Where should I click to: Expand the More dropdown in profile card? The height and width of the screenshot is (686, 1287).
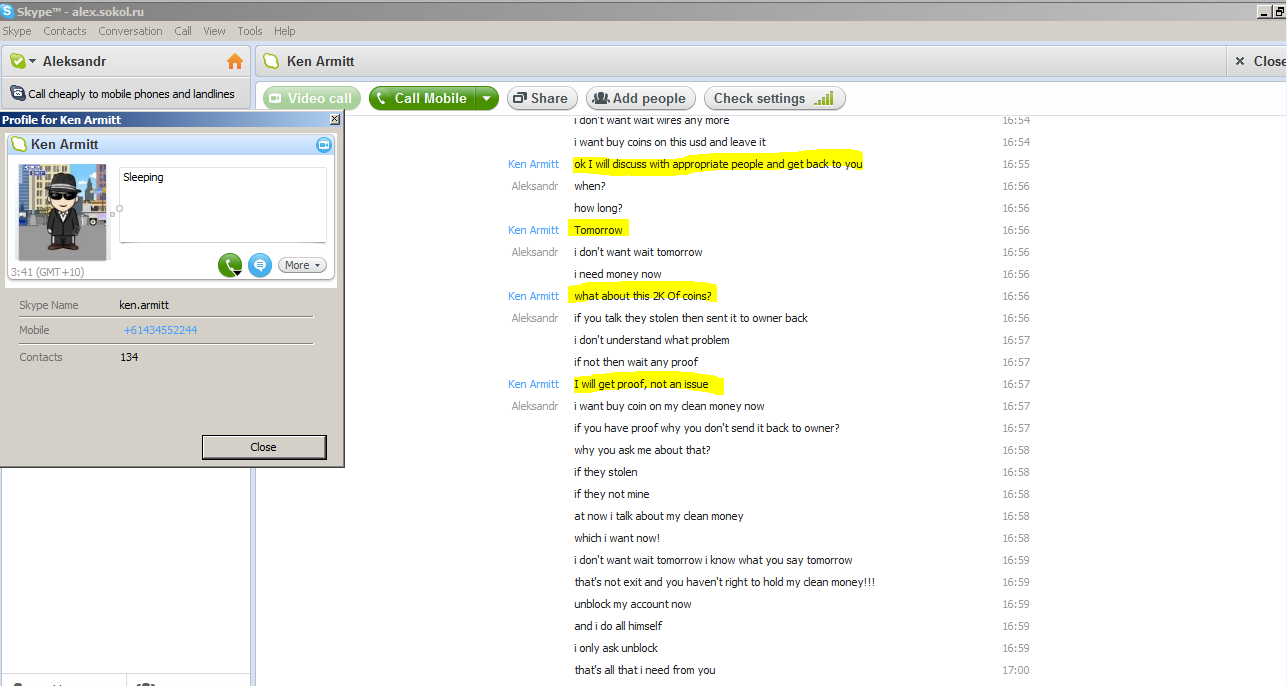click(x=302, y=265)
